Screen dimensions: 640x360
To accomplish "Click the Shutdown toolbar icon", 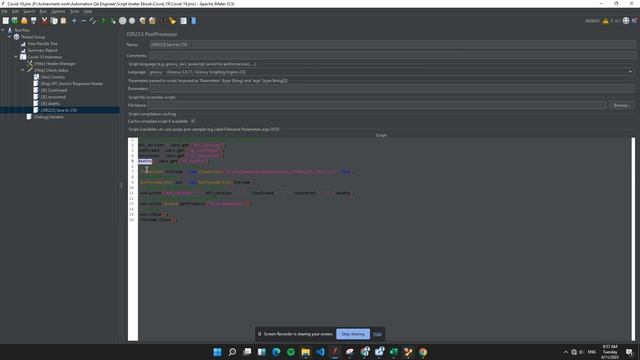I will (132, 21).
